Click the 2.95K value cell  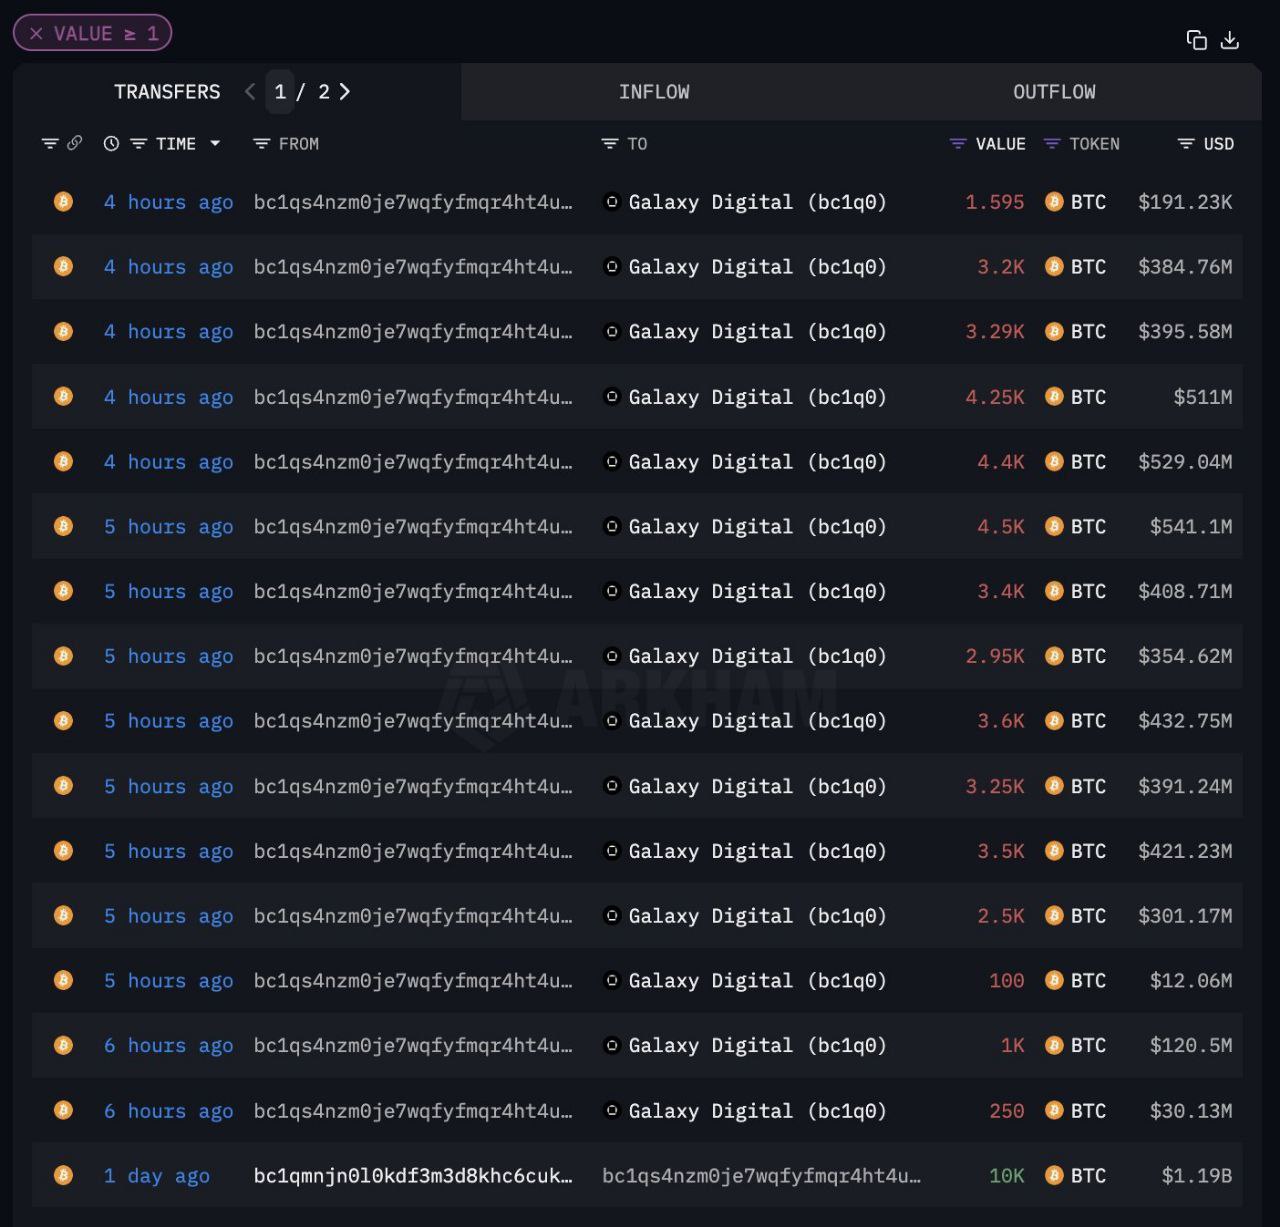click(995, 657)
